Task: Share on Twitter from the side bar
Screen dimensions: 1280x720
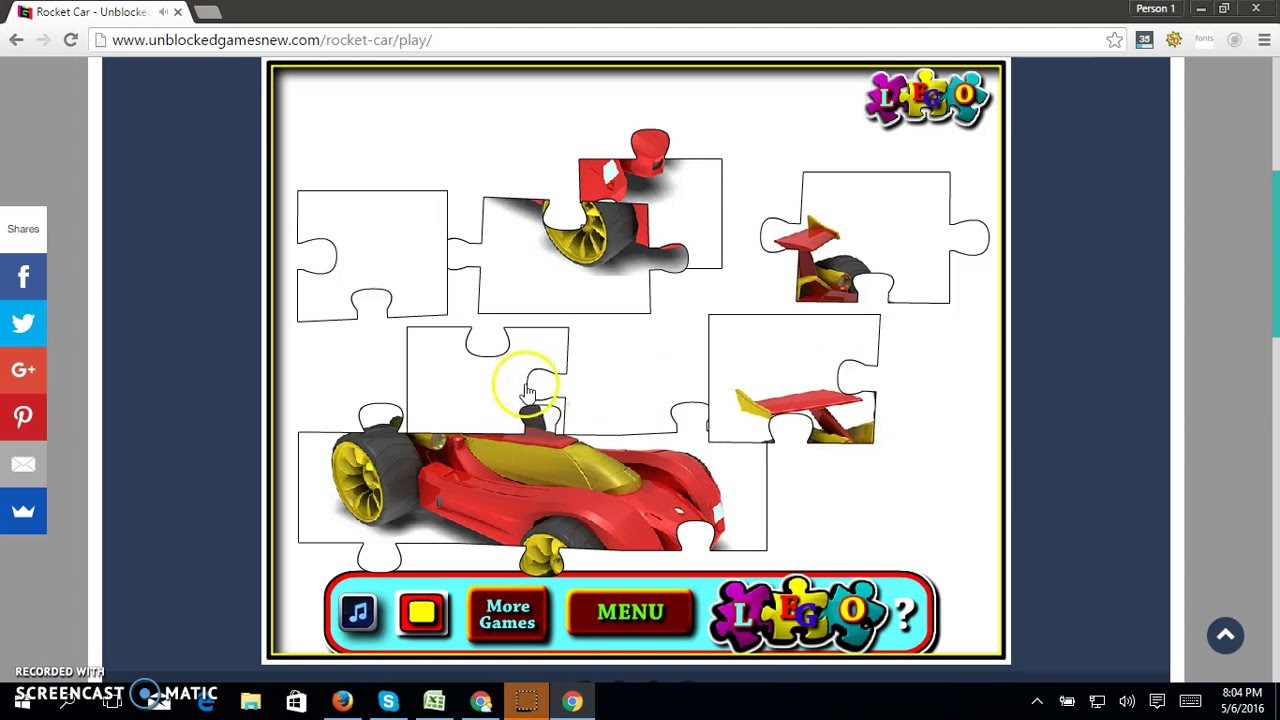Action: [x=23, y=323]
